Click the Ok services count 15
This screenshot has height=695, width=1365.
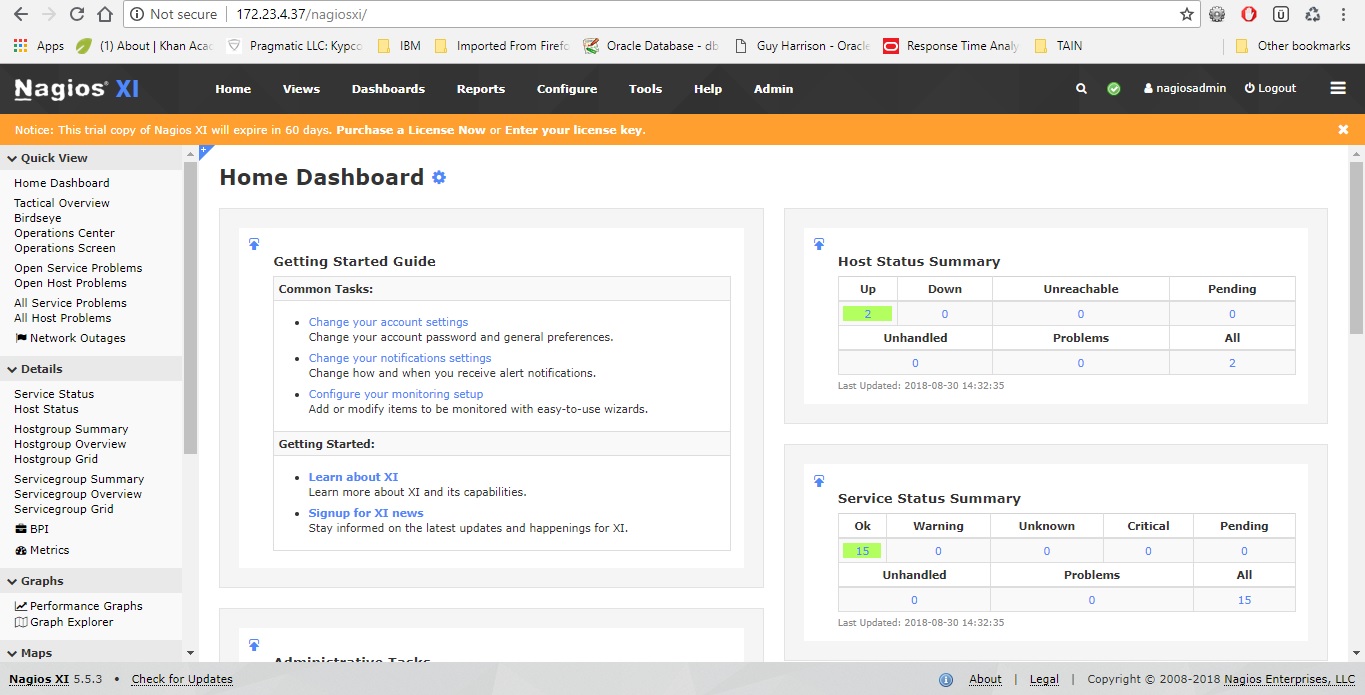[862, 551]
